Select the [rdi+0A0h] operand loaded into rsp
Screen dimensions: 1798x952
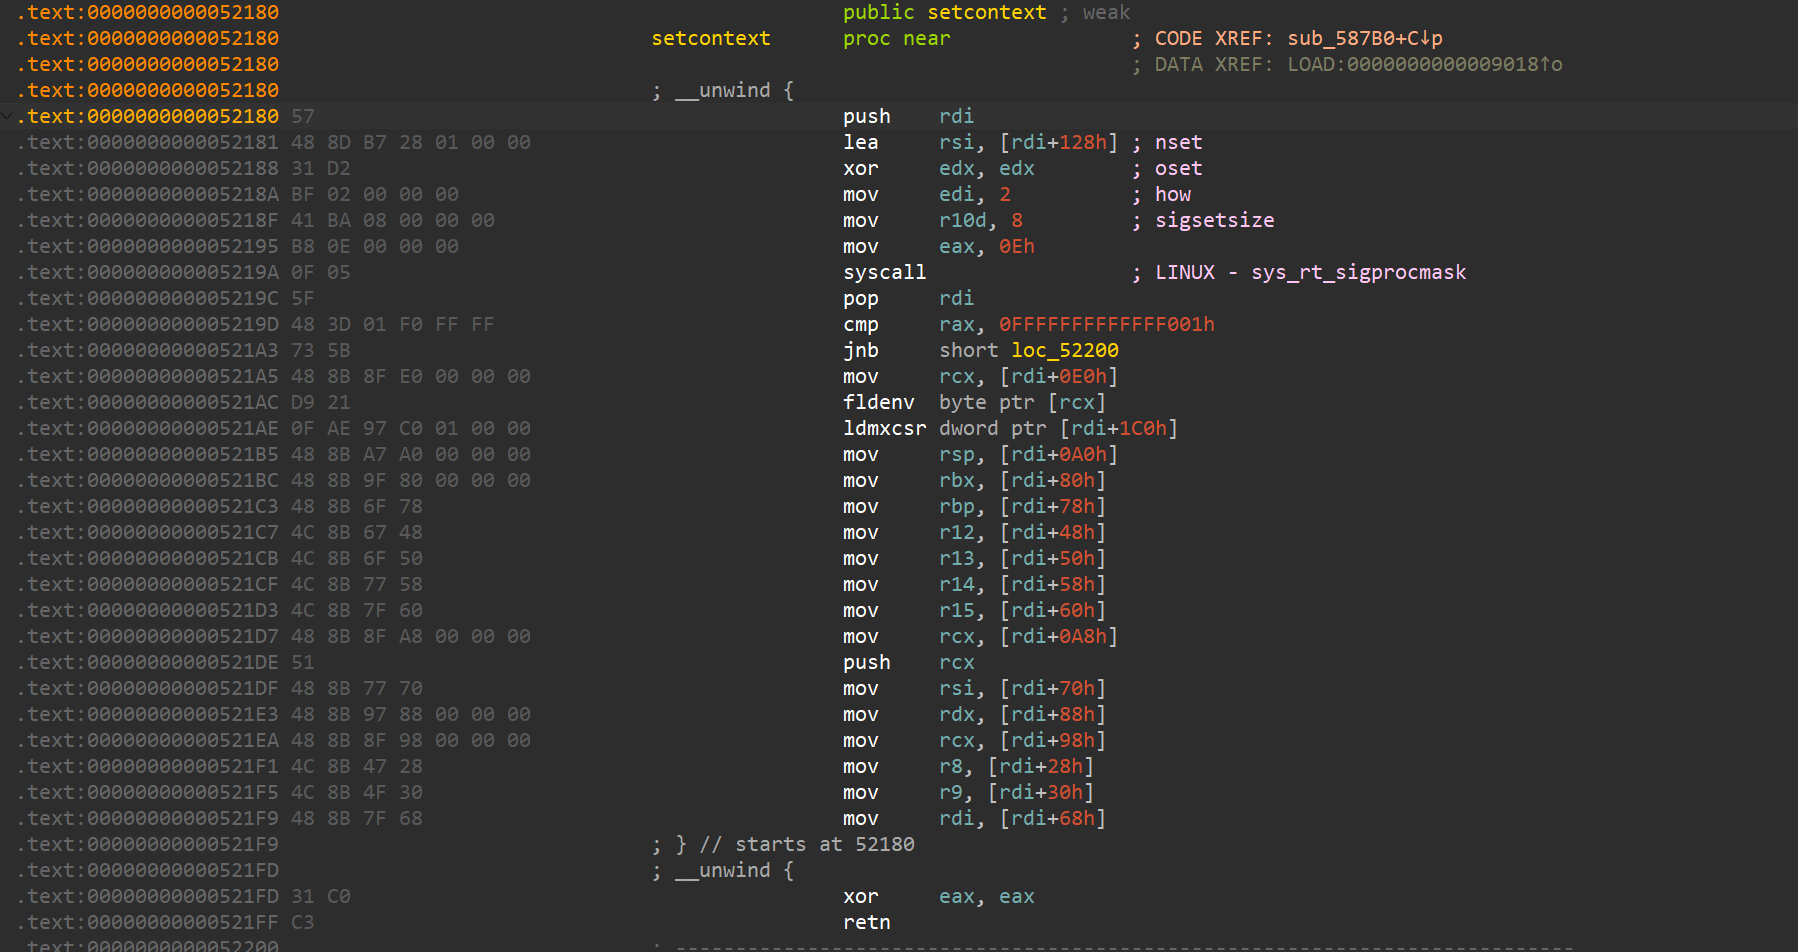pyautogui.click(x=1058, y=454)
